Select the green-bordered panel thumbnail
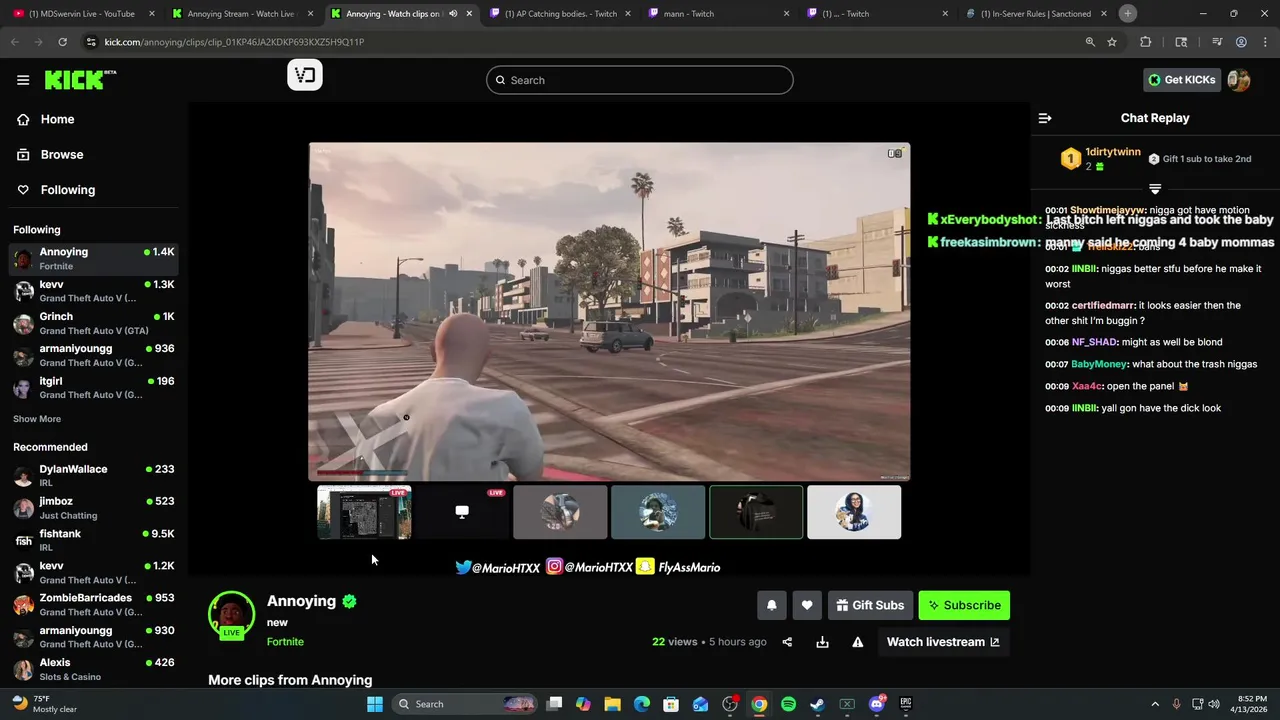This screenshot has height=720, width=1280. tap(756, 512)
